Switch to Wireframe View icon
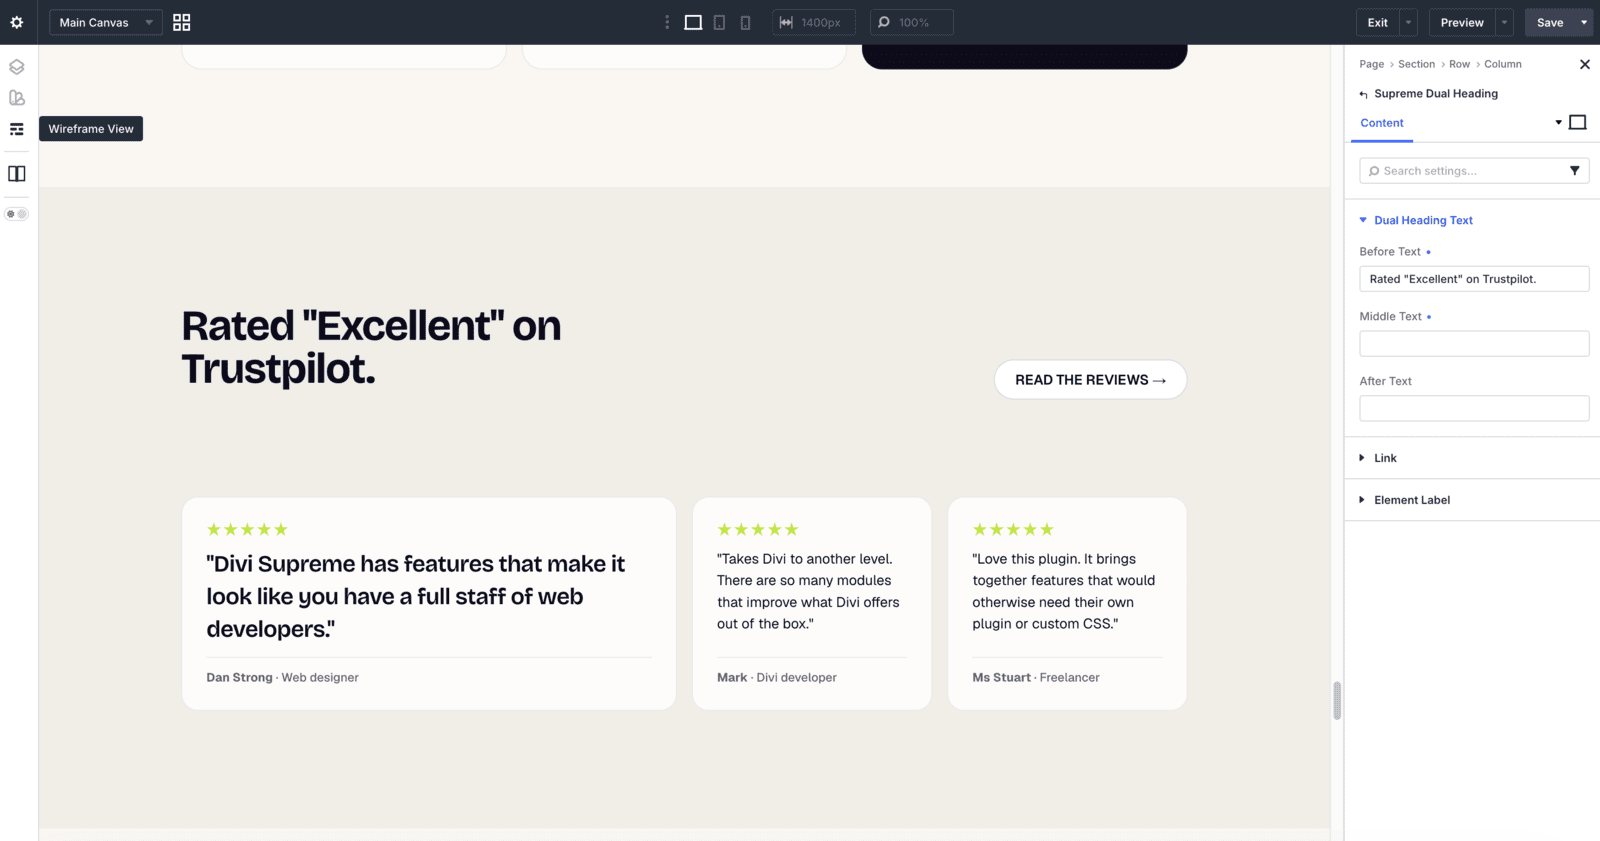1600x841 pixels. click(17, 129)
